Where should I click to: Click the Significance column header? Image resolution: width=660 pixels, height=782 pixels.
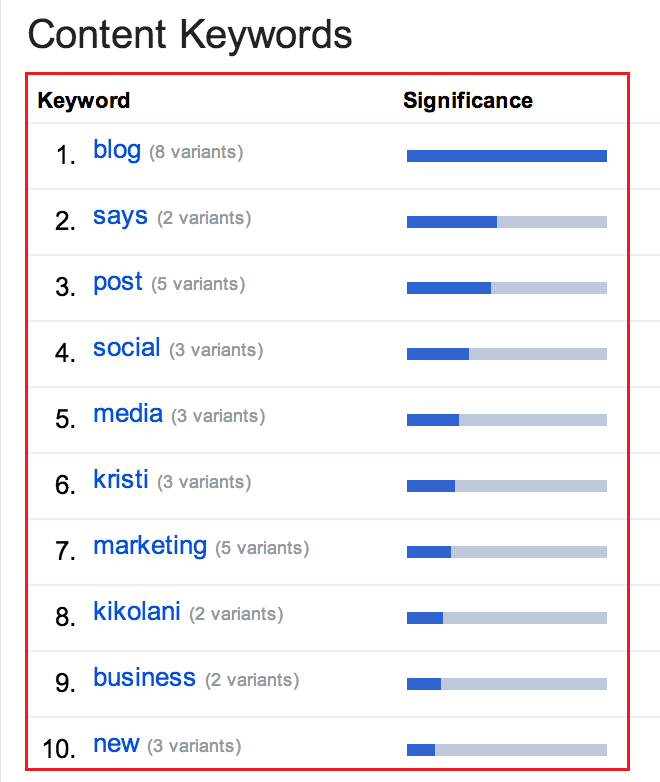(x=468, y=101)
